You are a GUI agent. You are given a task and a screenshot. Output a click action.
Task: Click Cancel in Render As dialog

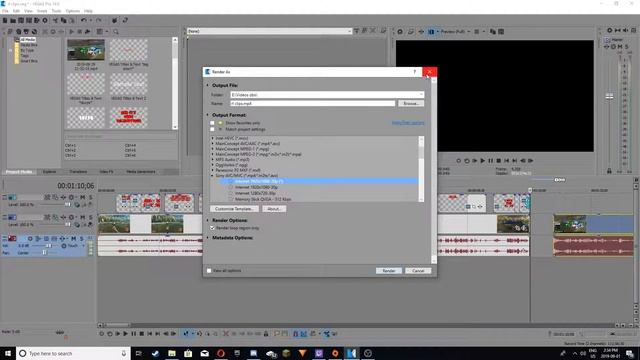[x=418, y=271]
